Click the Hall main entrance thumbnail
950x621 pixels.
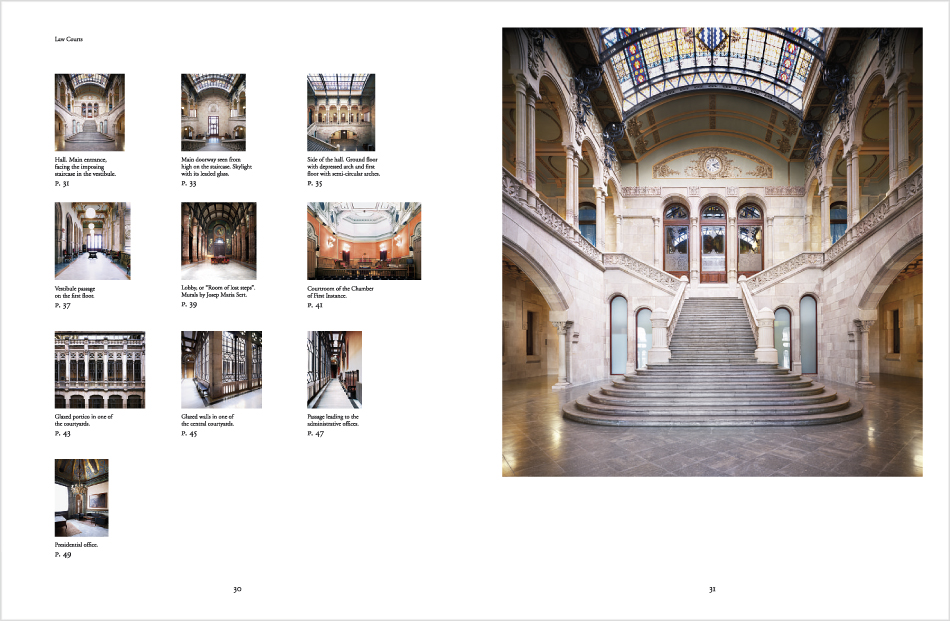coord(89,112)
